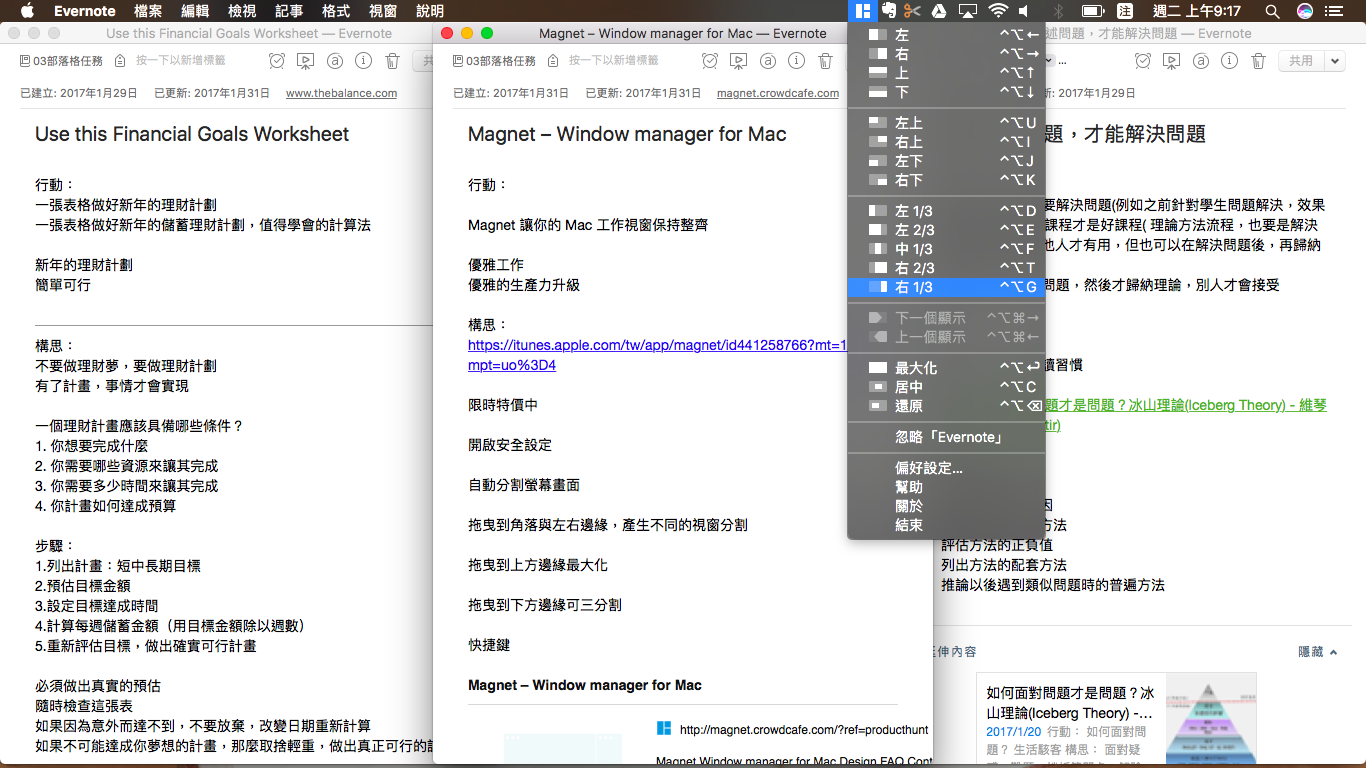The width and height of the screenshot is (1366, 768).
Task: Click the battery status icon
Action: coord(1093,11)
